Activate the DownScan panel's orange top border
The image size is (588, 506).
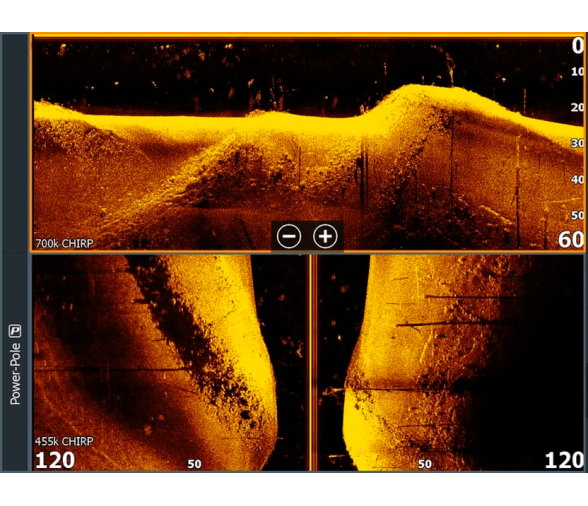point(308,35)
